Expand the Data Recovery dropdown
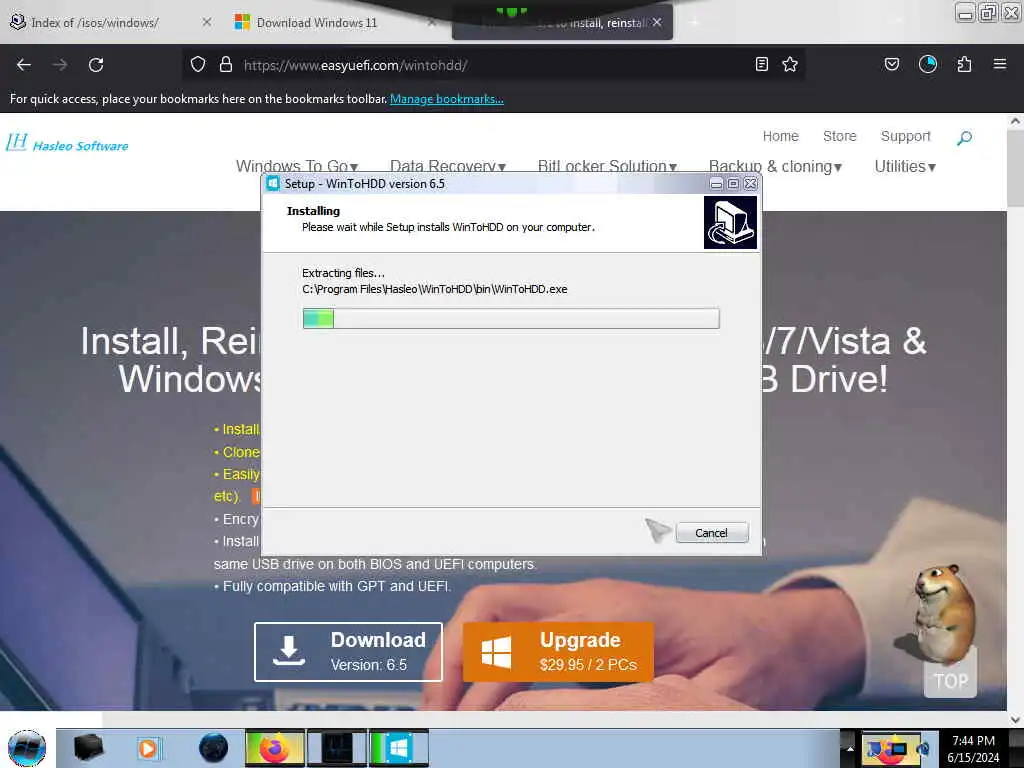 click(448, 167)
